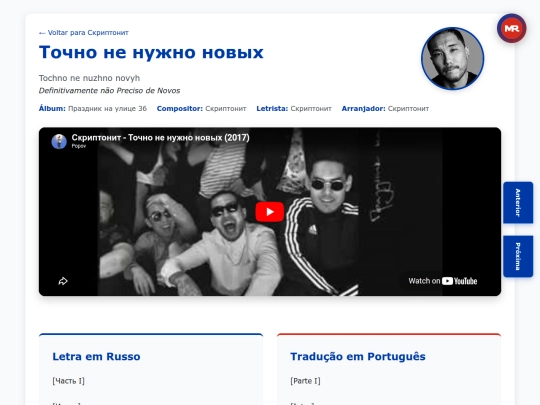Go back via Voltar para Скриптонит link
This screenshot has height=405, width=540.
pos(84,33)
